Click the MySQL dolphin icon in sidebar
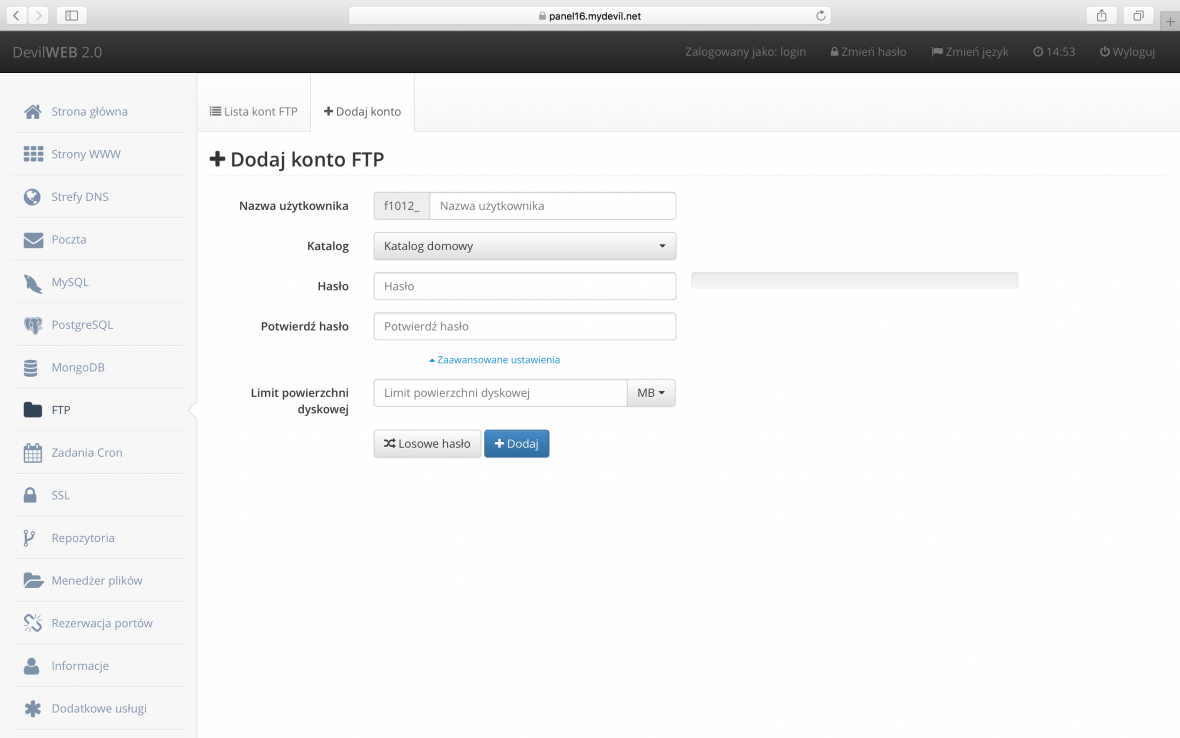Viewport: 1180px width, 738px height. point(33,283)
